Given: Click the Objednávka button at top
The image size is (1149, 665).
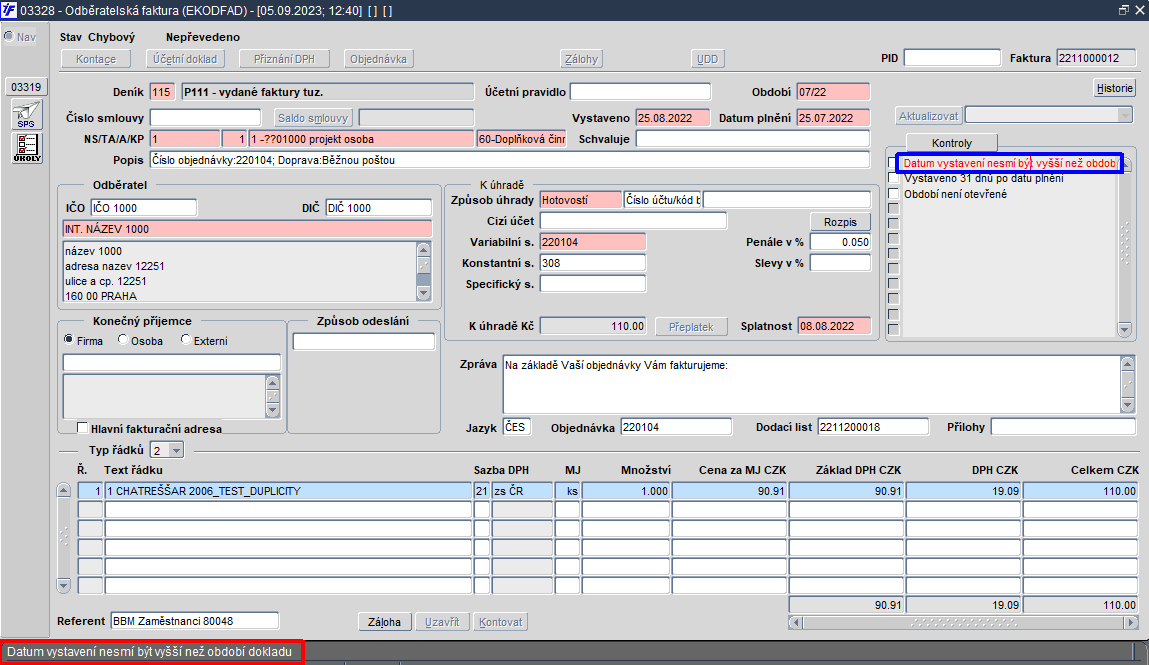Looking at the screenshot, I should pyautogui.click(x=378, y=59).
